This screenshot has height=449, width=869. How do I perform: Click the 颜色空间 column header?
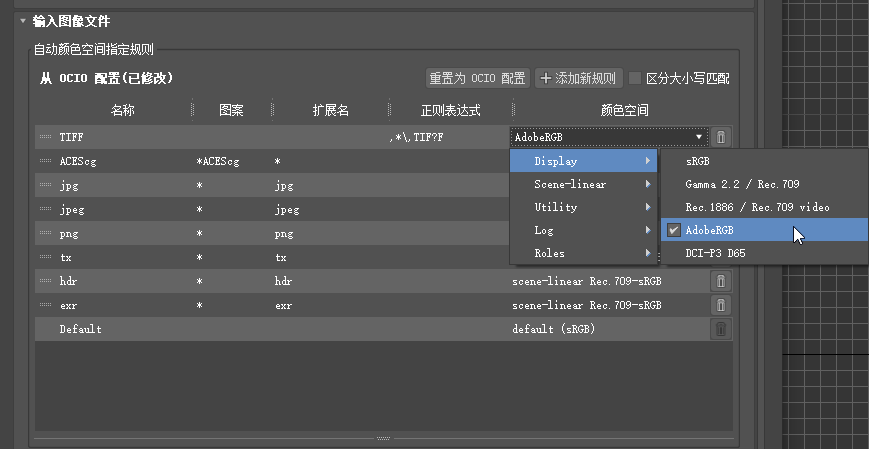click(x=625, y=110)
